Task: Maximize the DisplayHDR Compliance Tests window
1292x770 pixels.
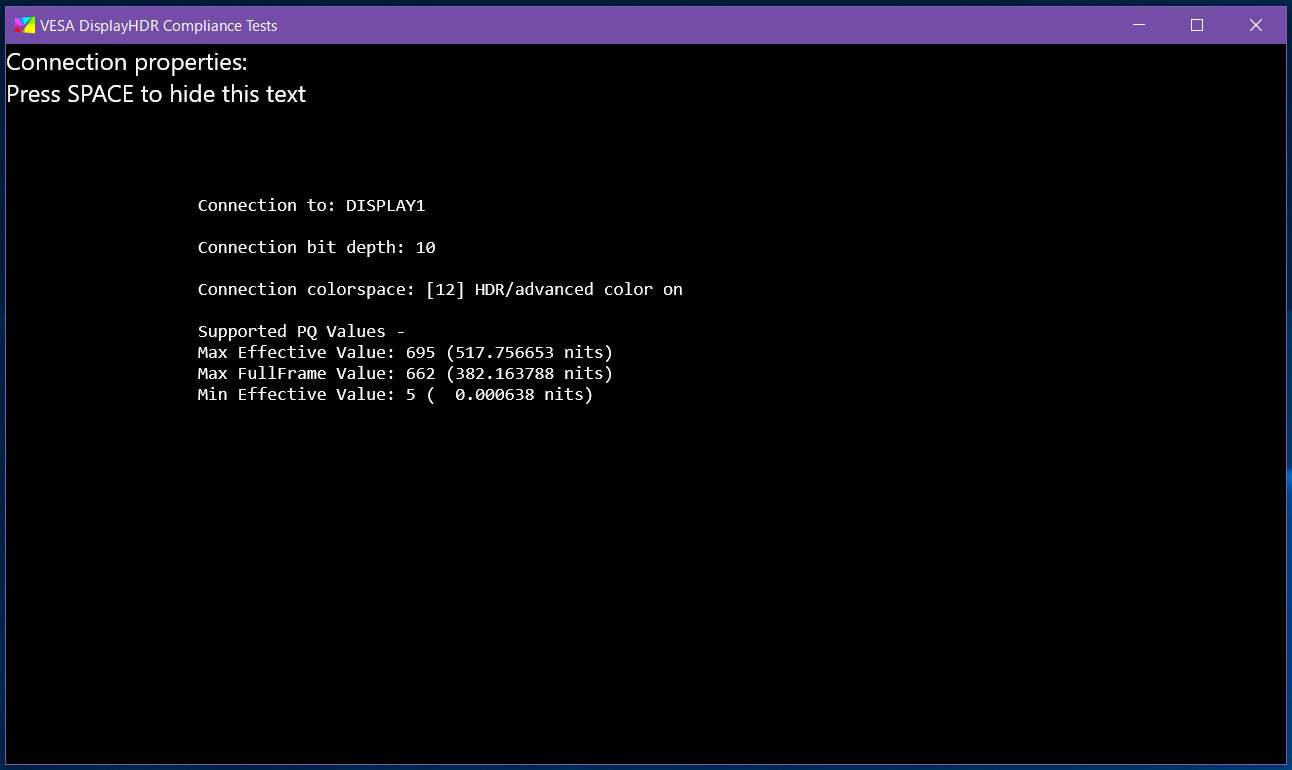Action: point(1197,25)
